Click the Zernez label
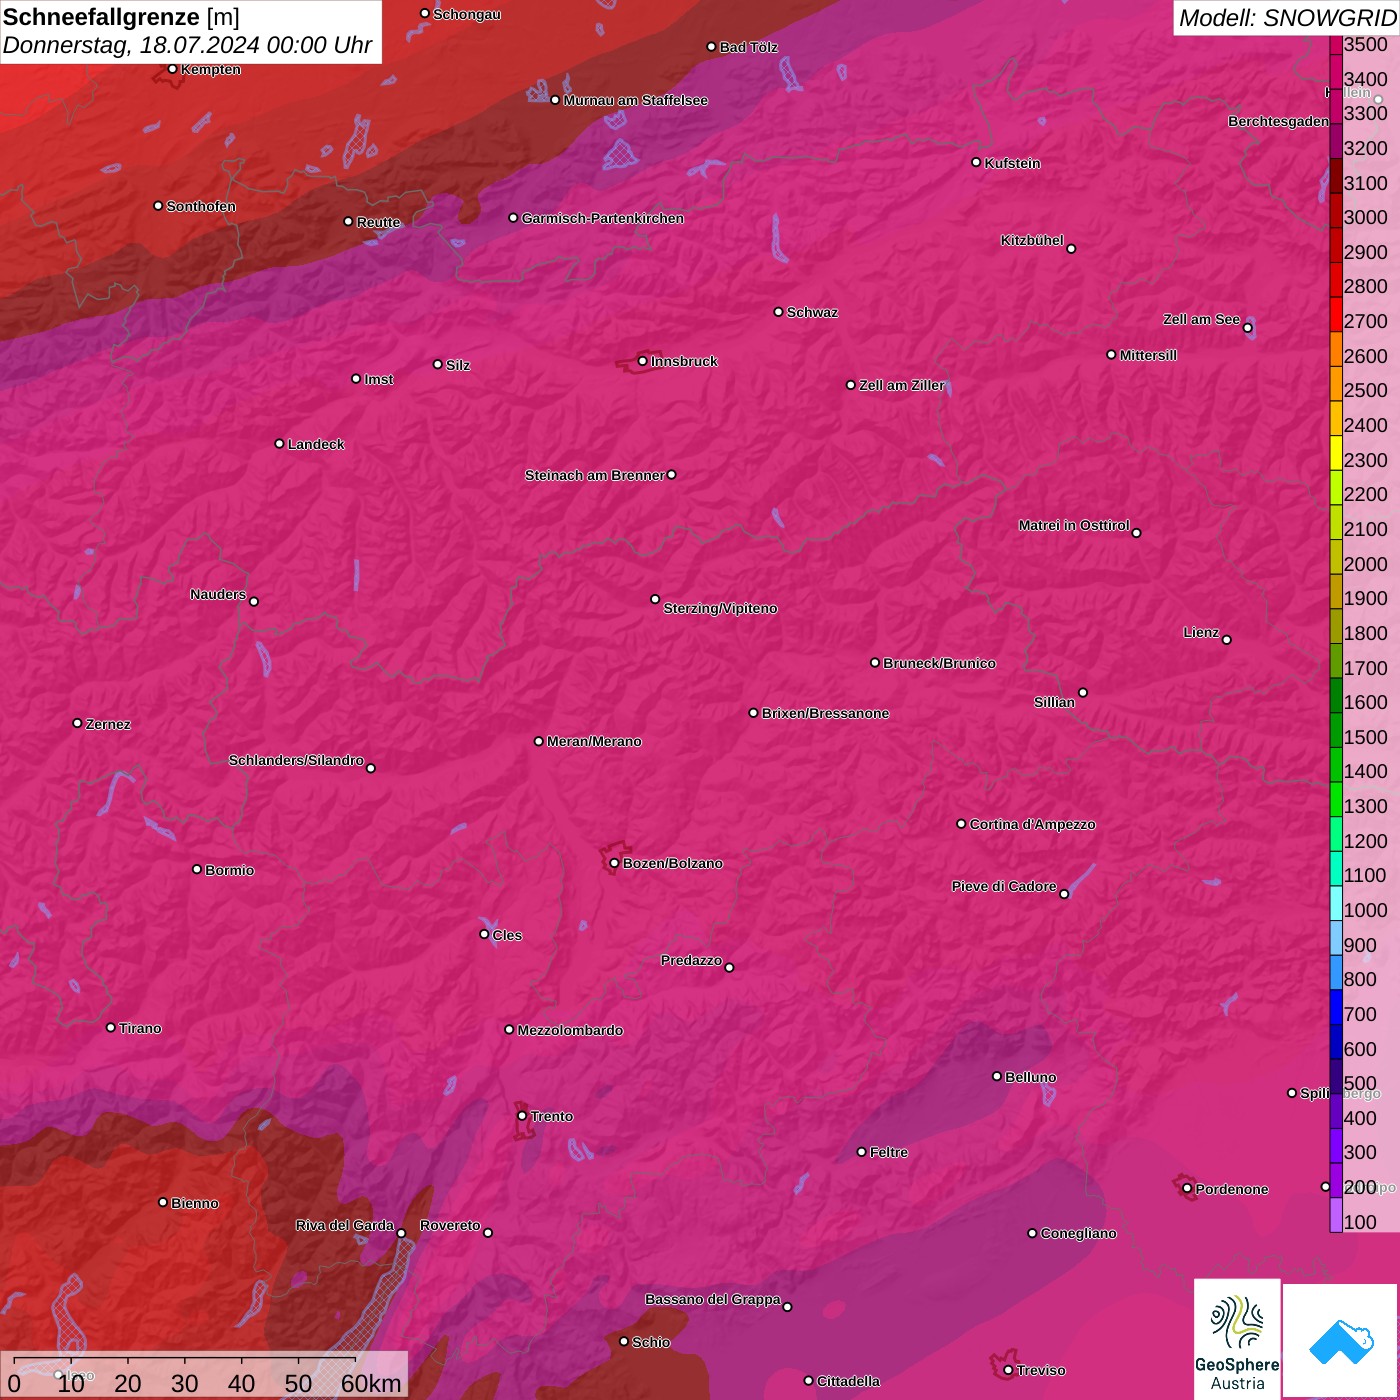The image size is (1400, 1400). click(108, 724)
